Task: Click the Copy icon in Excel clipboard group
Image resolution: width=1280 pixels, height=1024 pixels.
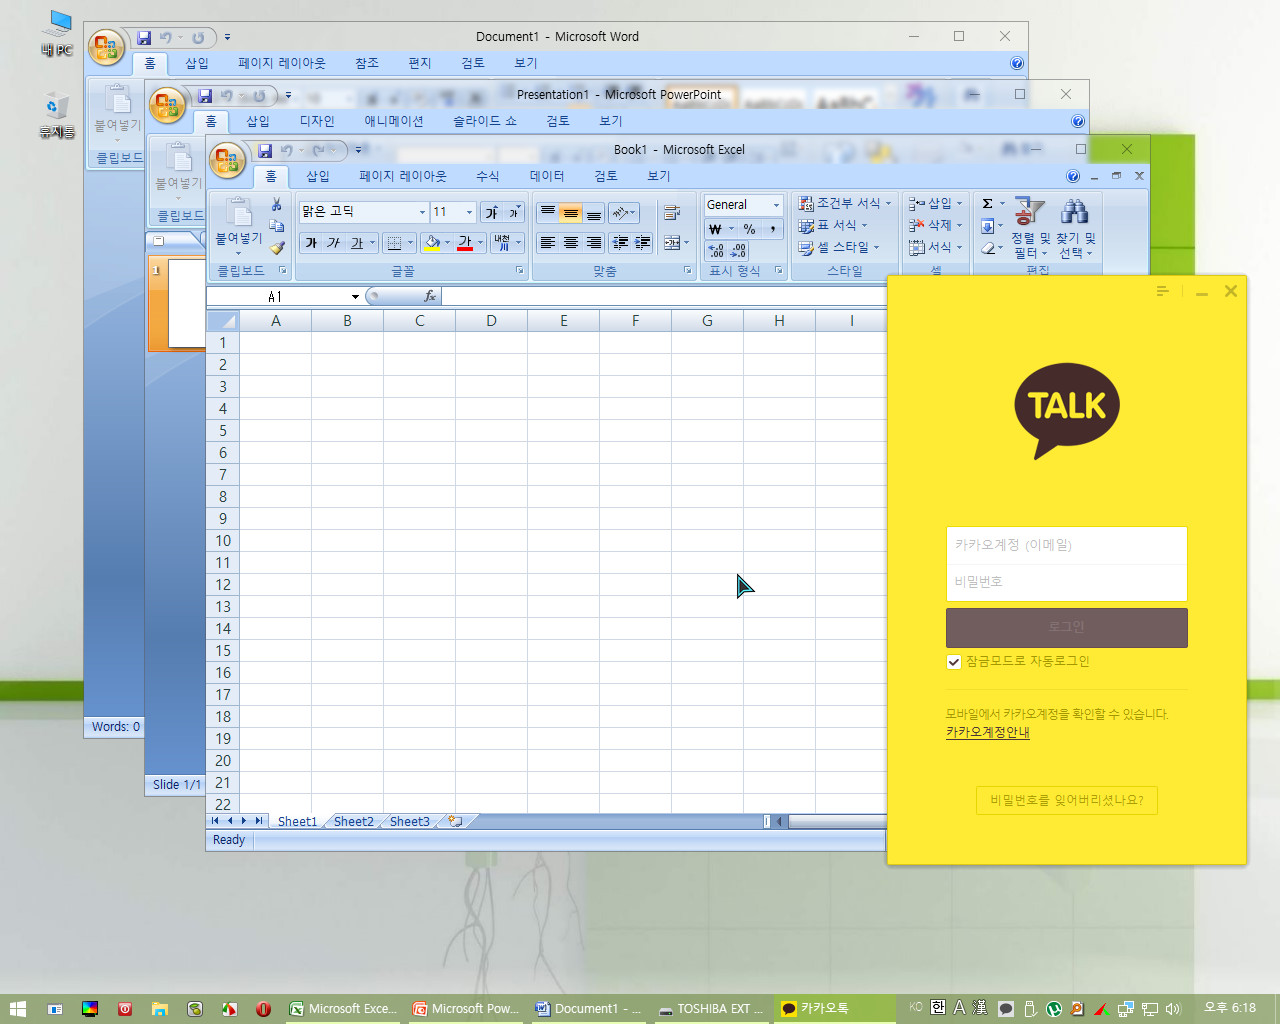Action: click(277, 226)
